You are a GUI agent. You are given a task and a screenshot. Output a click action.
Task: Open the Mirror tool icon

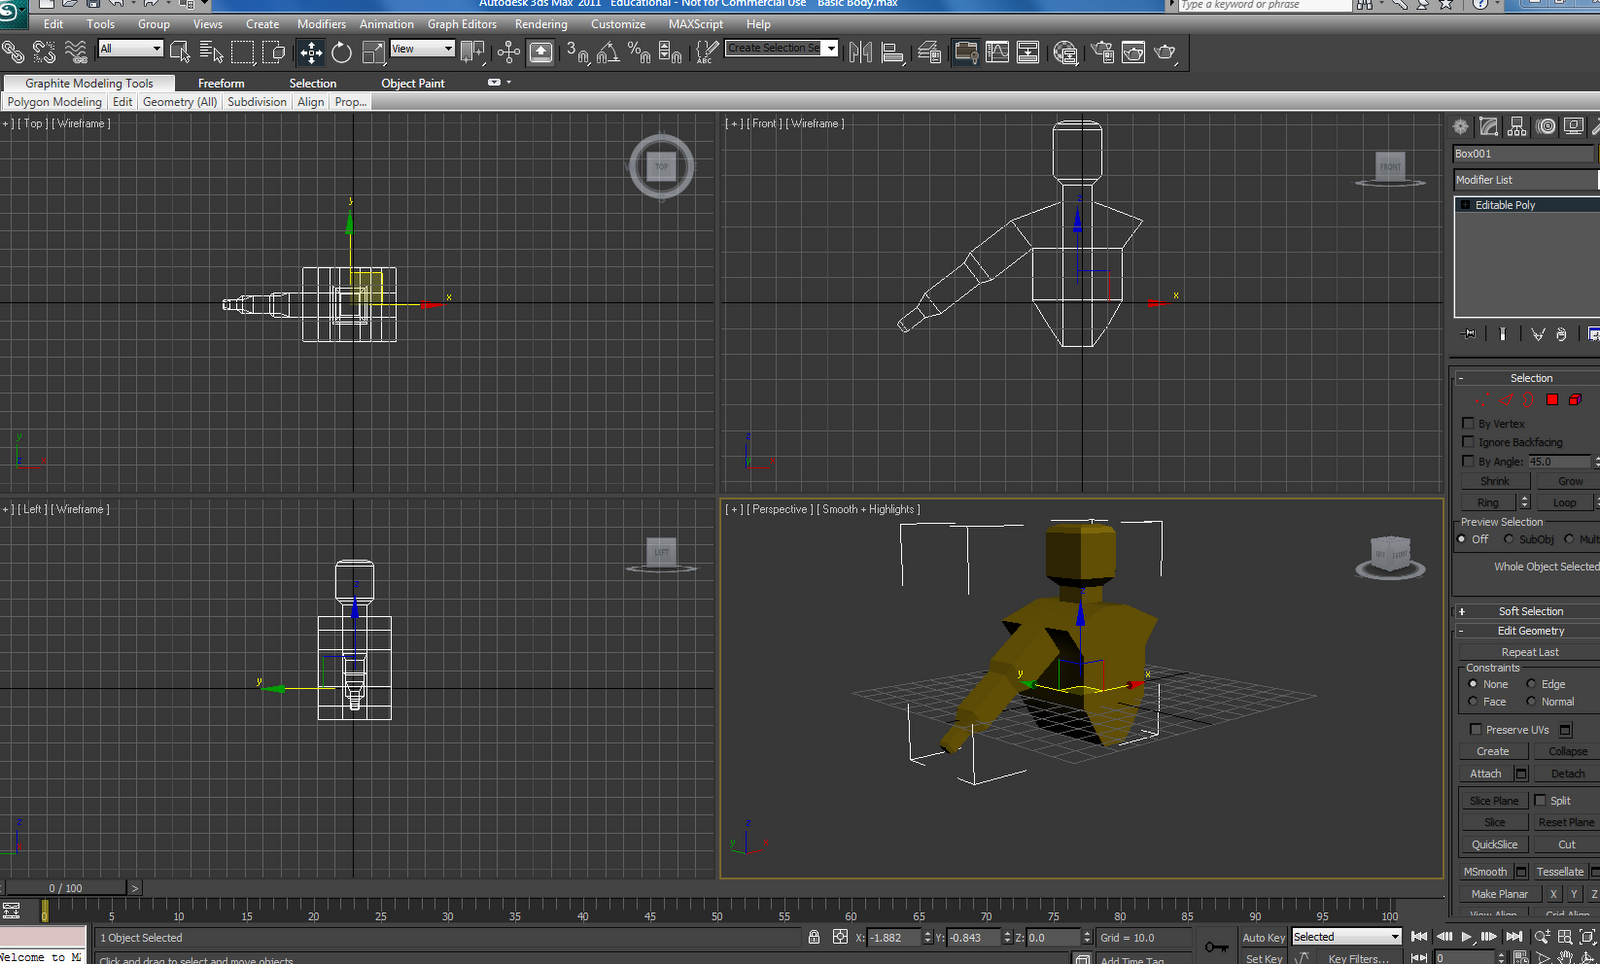coord(860,52)
